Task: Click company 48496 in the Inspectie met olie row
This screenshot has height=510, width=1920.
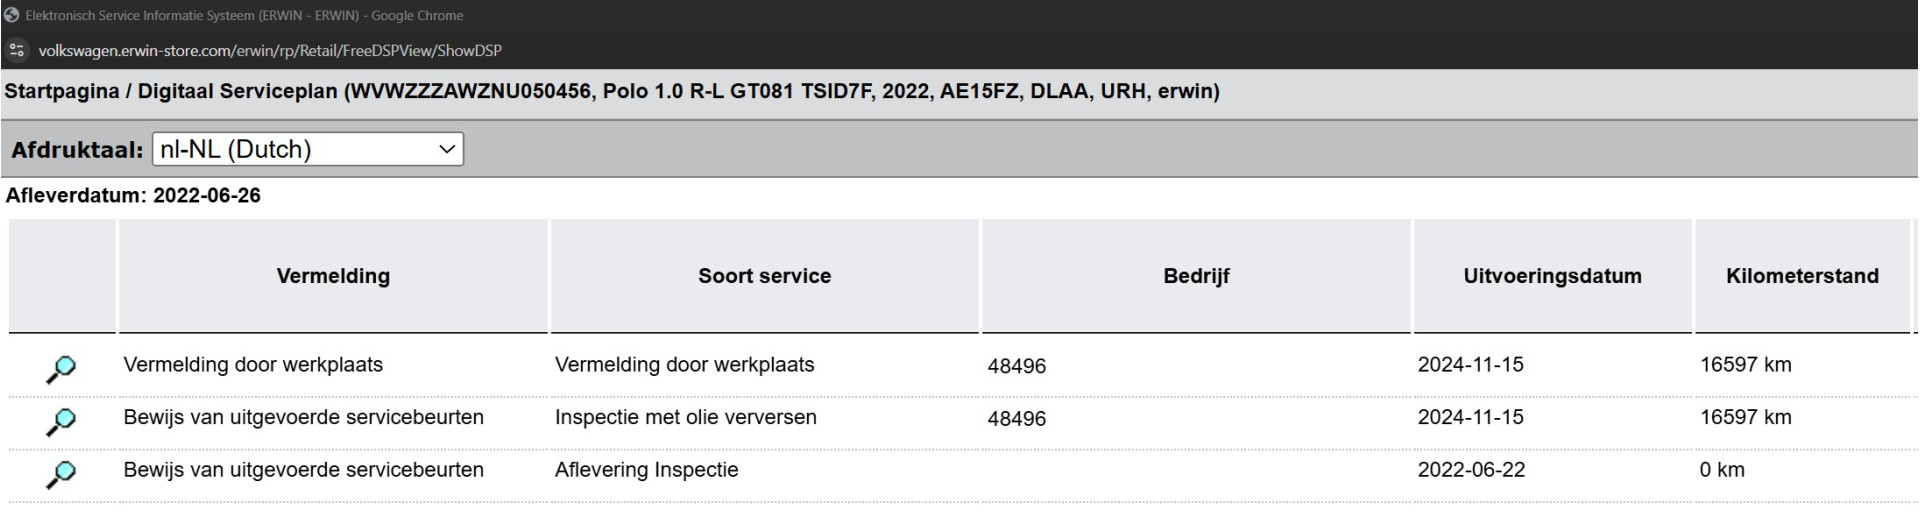Action: point(1017,419)
